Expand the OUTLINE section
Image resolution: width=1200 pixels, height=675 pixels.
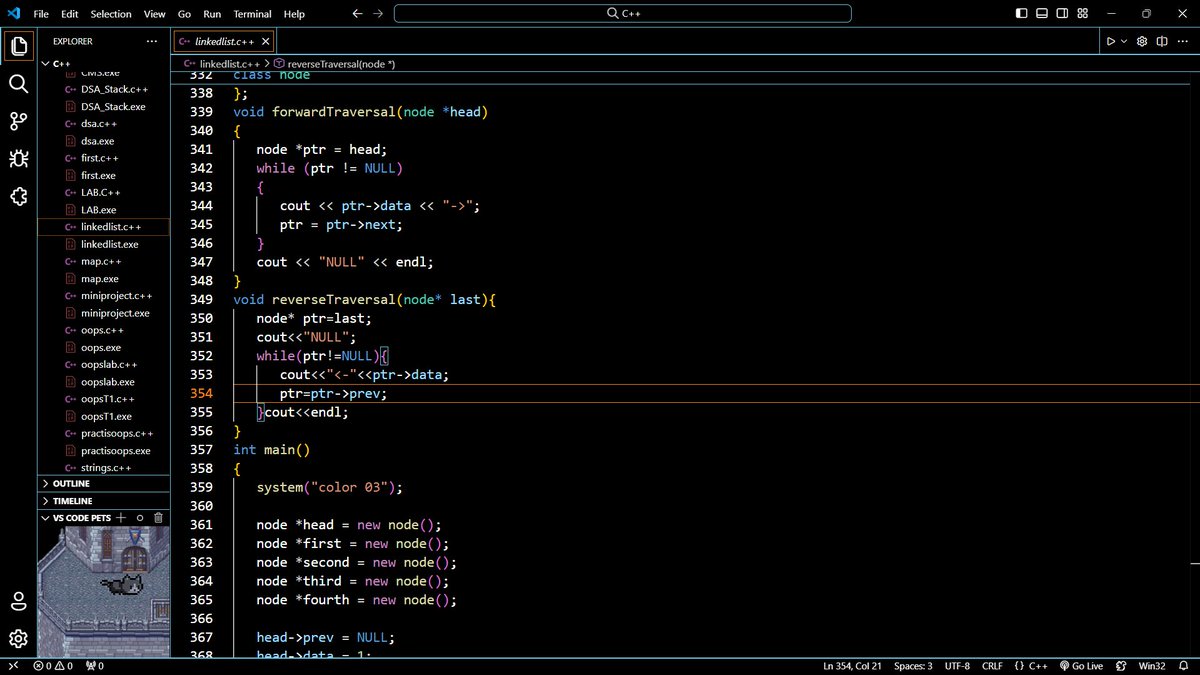pos(104,483)
